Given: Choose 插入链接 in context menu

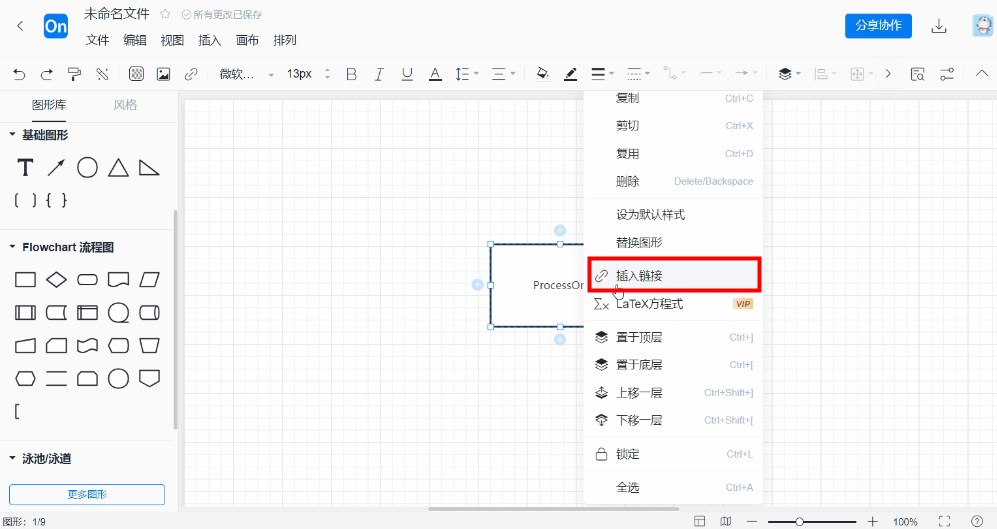Looking at the screenshot, I should click(x=674, y=275).
